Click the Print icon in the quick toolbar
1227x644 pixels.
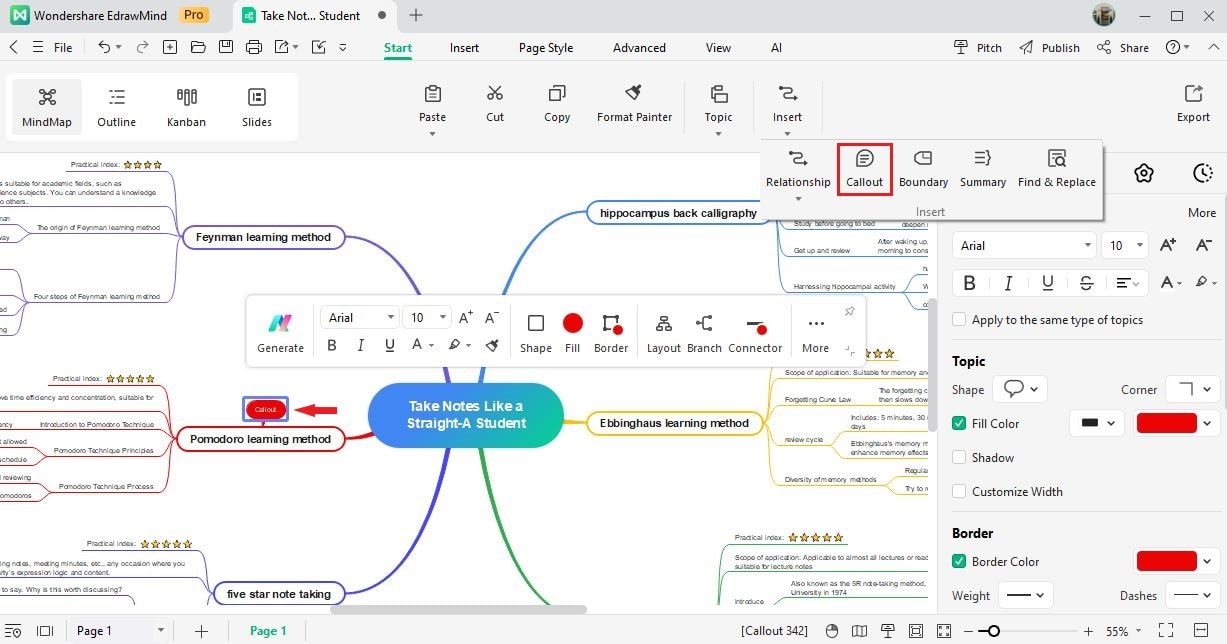254,47
